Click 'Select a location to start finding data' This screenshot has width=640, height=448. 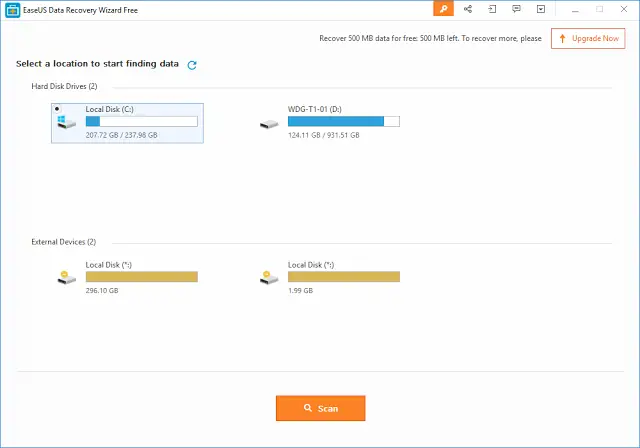click(x=97, y=64)
